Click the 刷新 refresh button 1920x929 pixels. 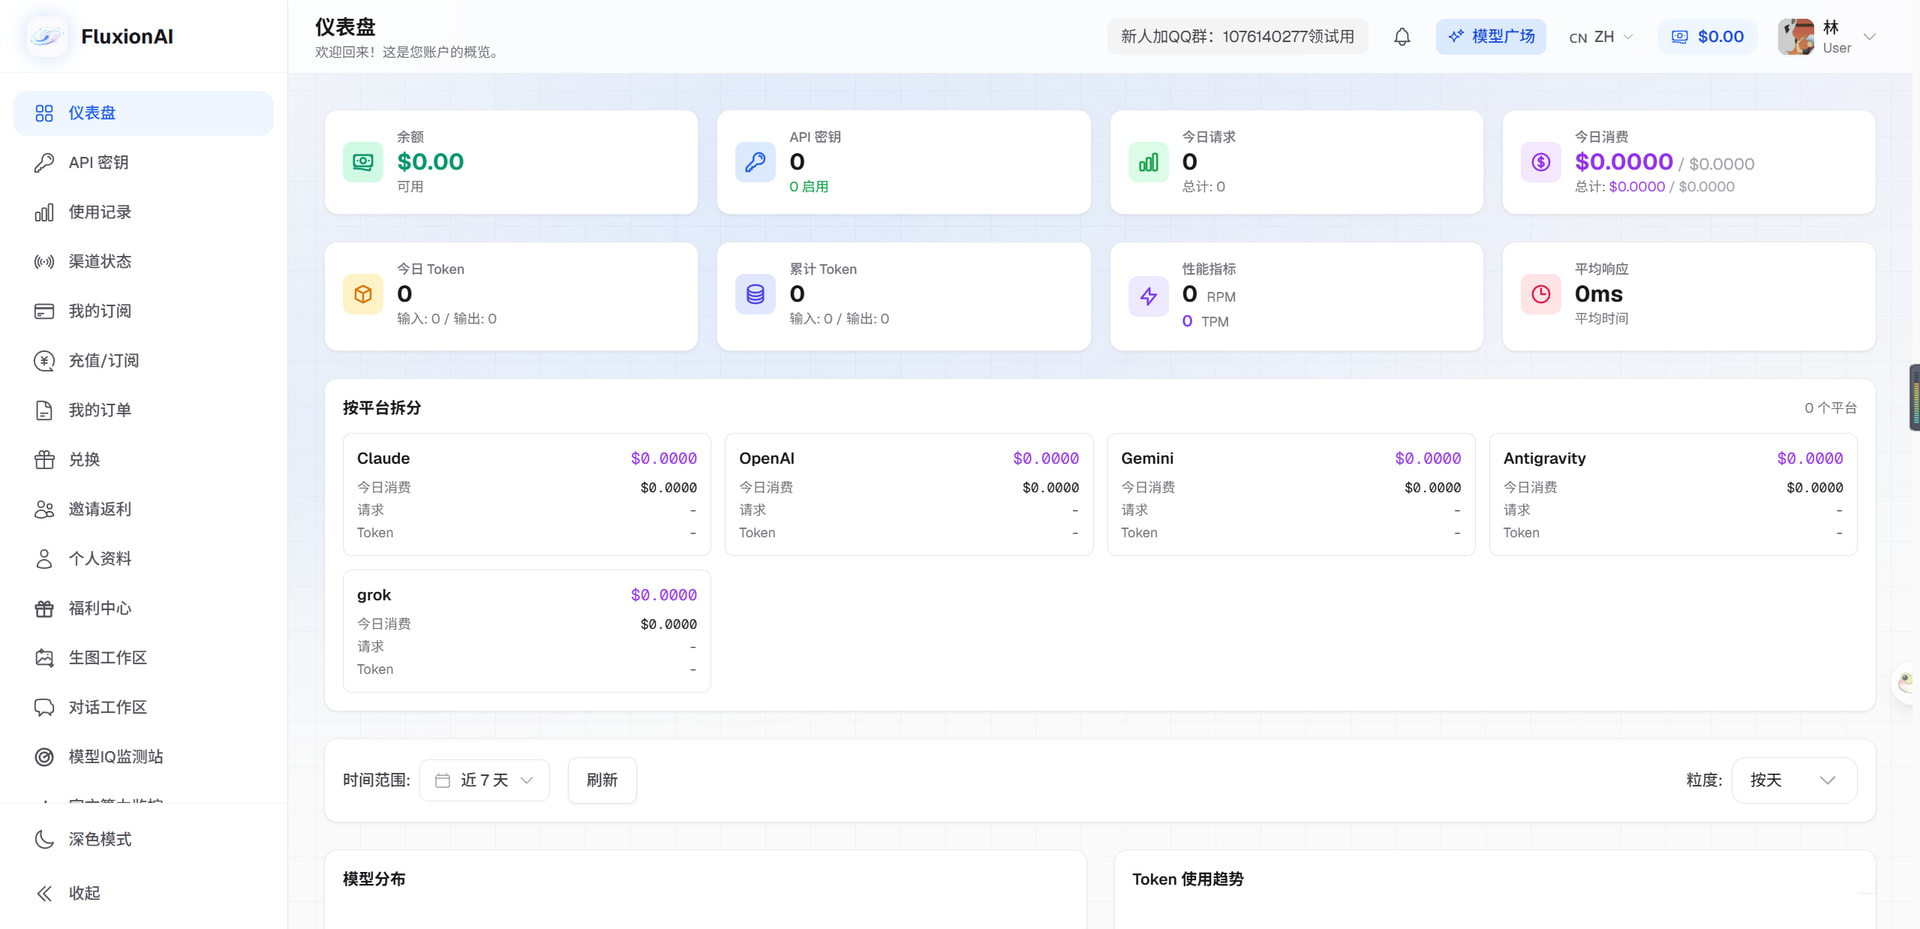pyautogui.click(x=602, y=780)
